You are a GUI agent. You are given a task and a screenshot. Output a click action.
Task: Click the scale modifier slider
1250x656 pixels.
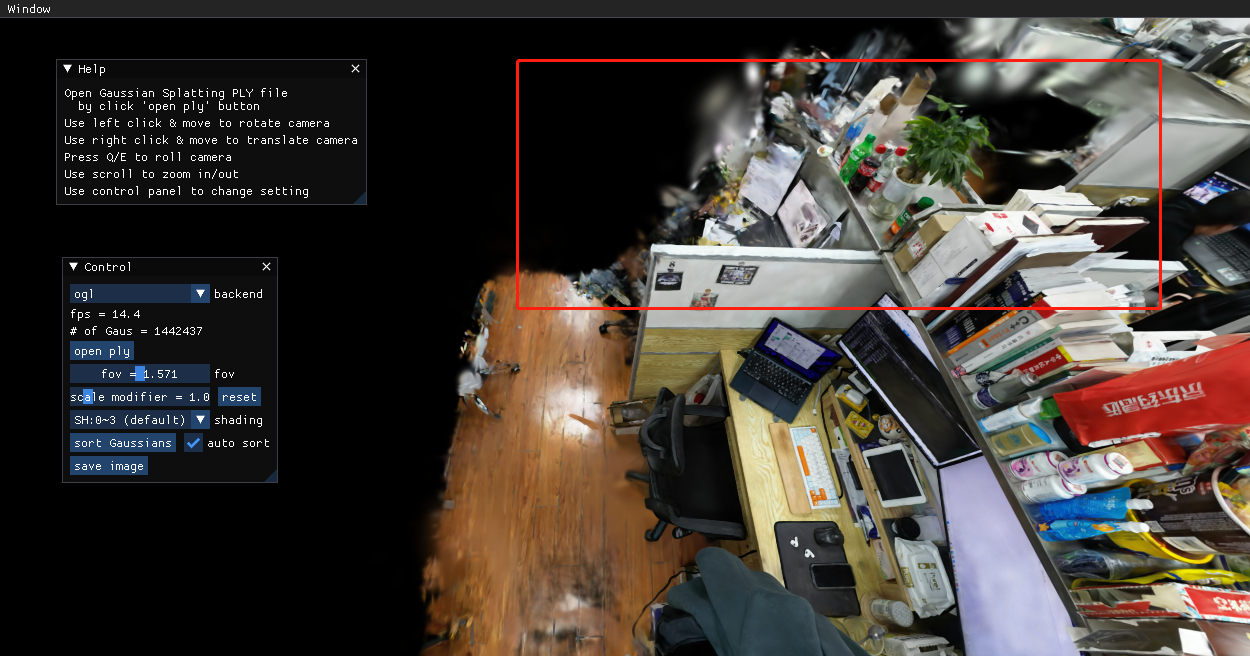click(x=140, y=397)
